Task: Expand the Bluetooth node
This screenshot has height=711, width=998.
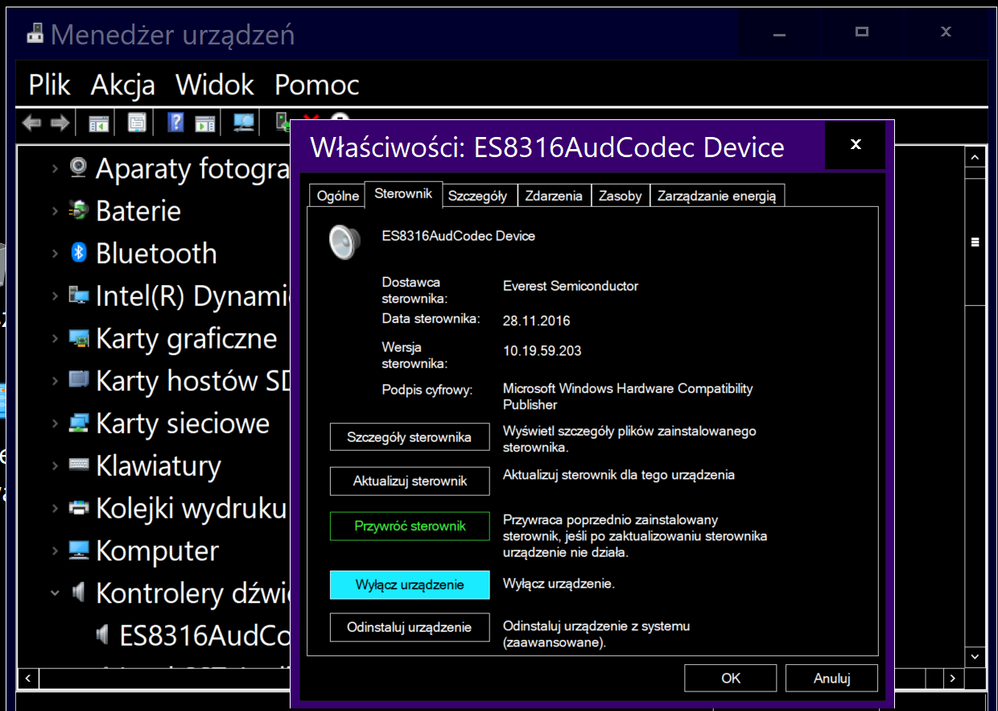Action: [x=55, y=253]
